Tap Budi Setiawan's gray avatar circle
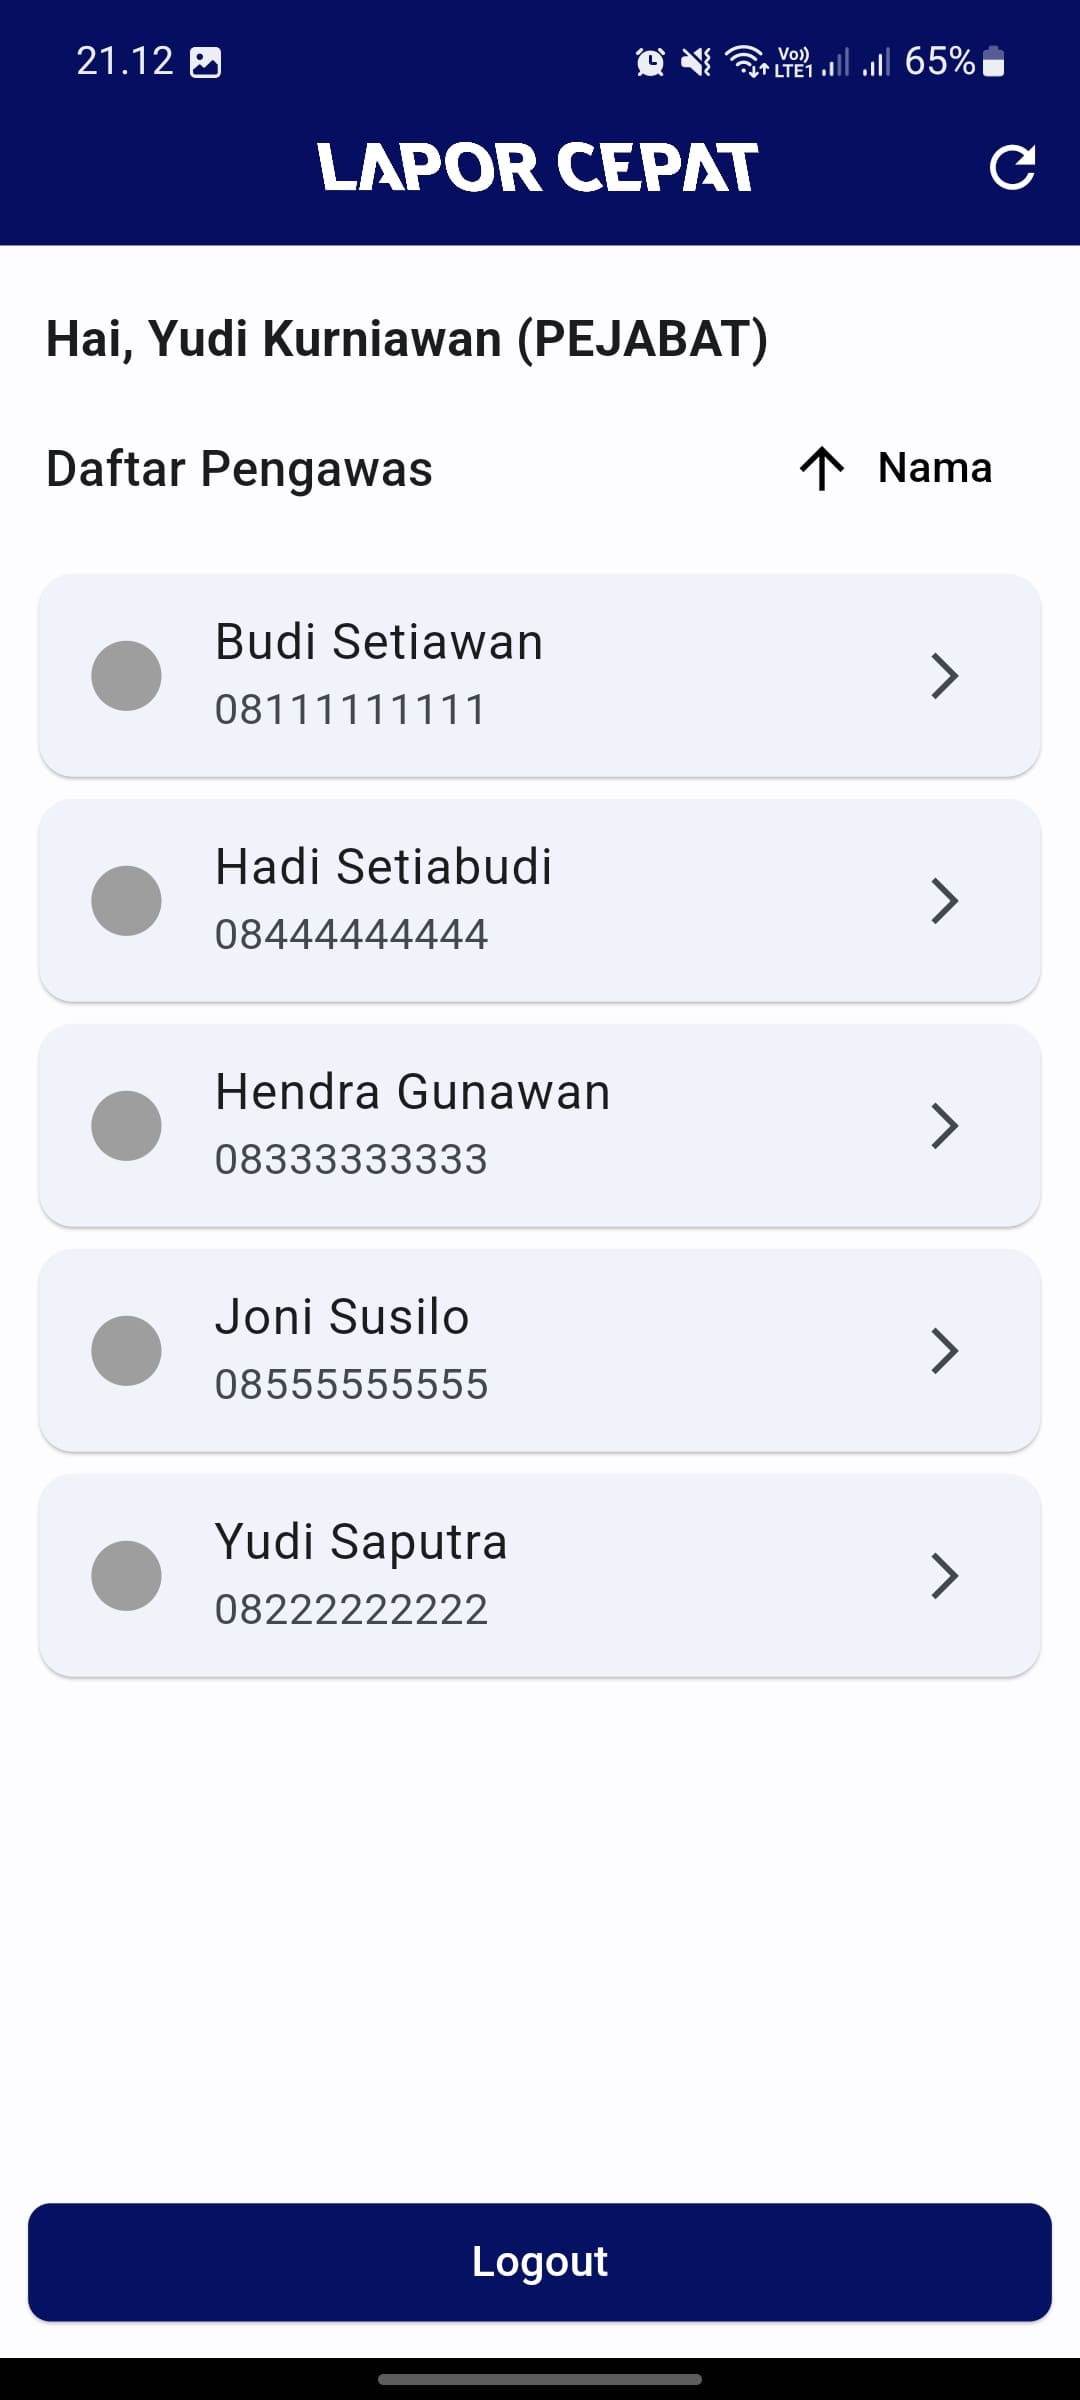Viewport: 1080px width, 2400px height. tap(126, 676)
